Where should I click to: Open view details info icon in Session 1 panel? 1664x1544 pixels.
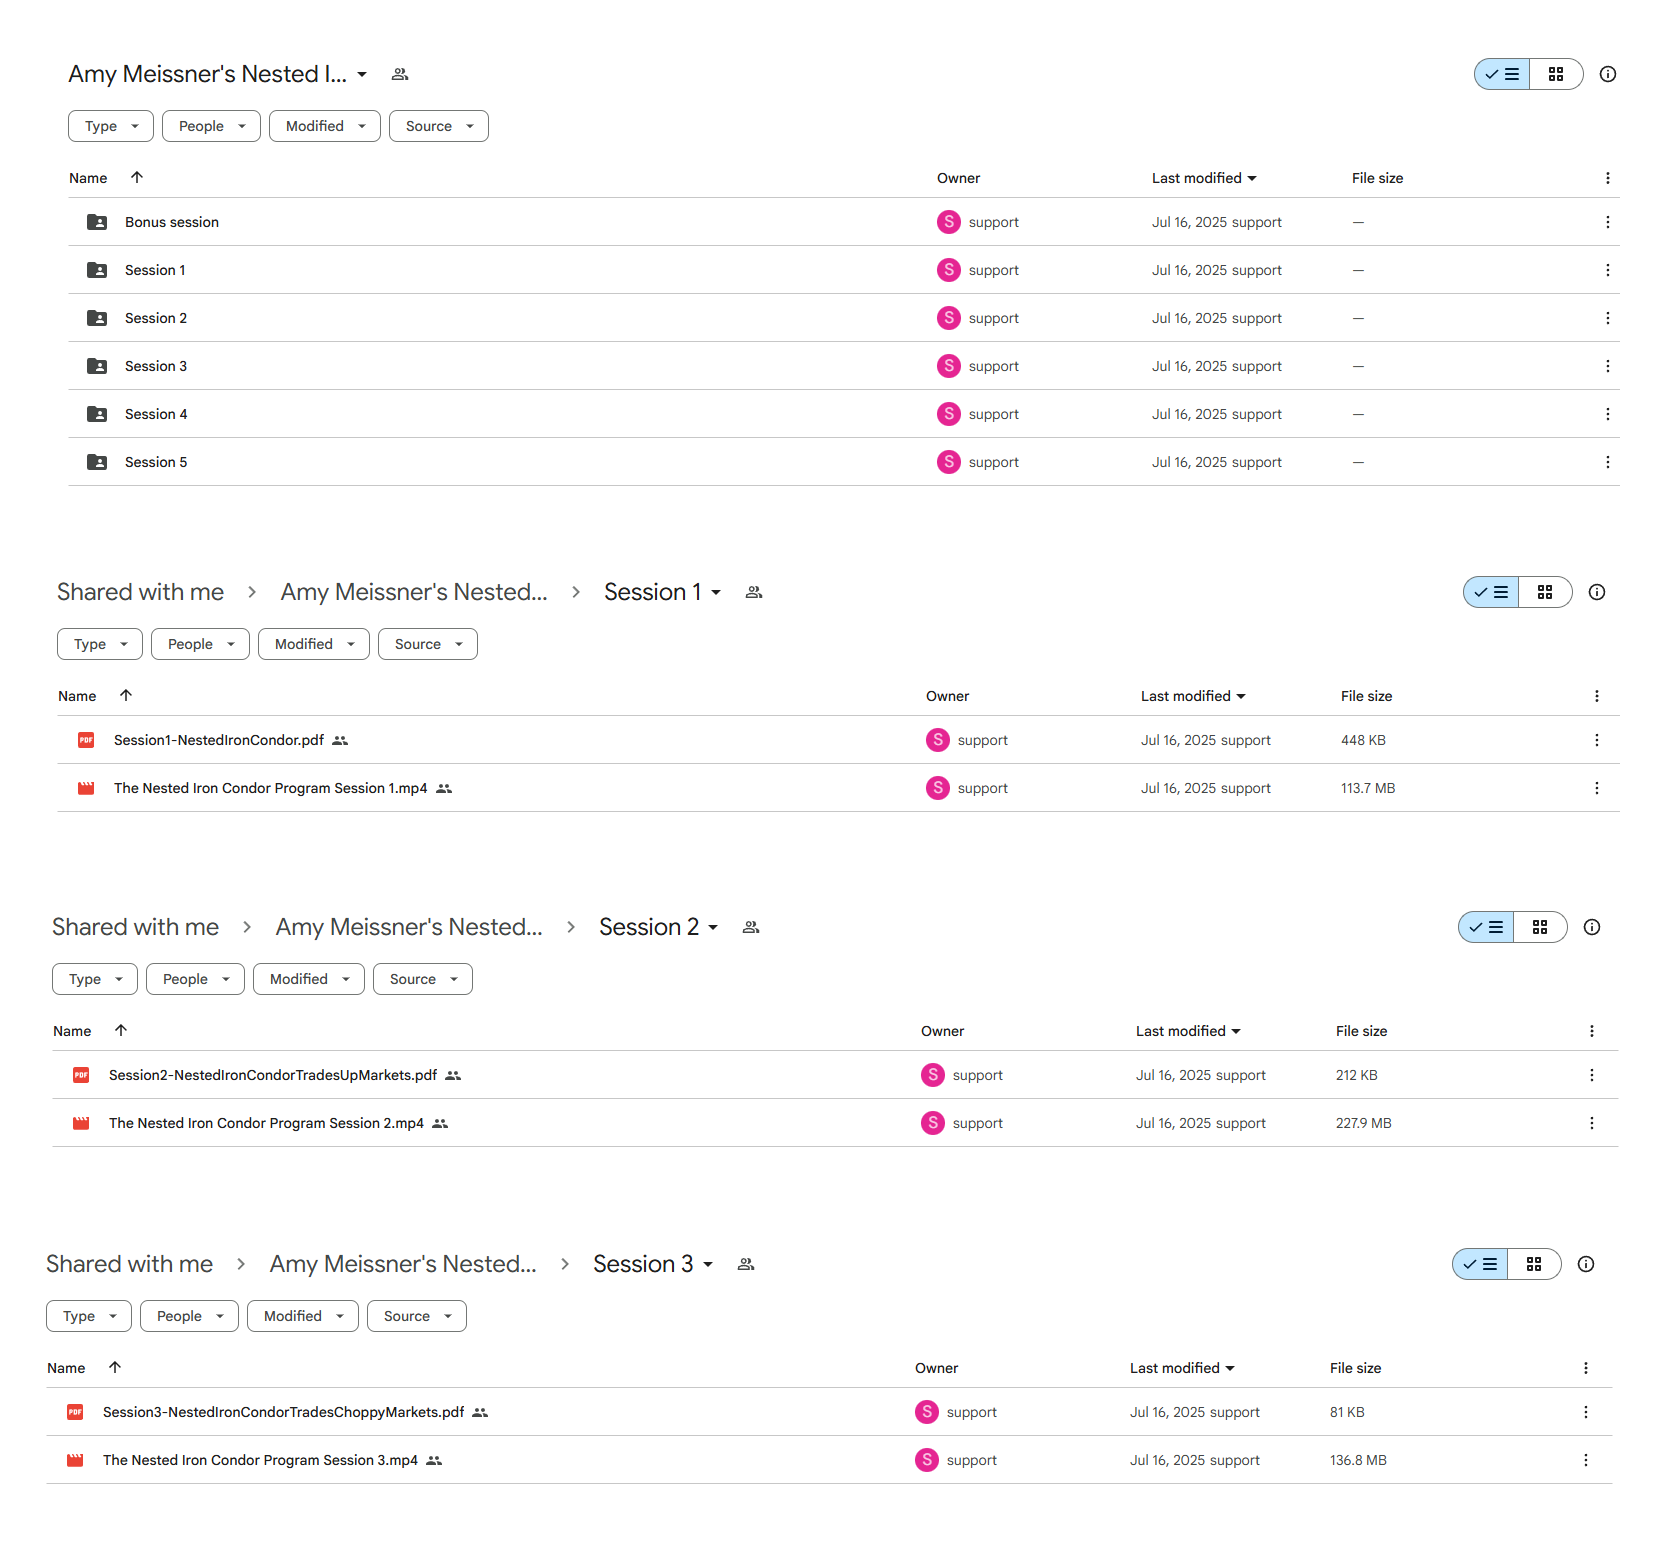[1597, 592]
